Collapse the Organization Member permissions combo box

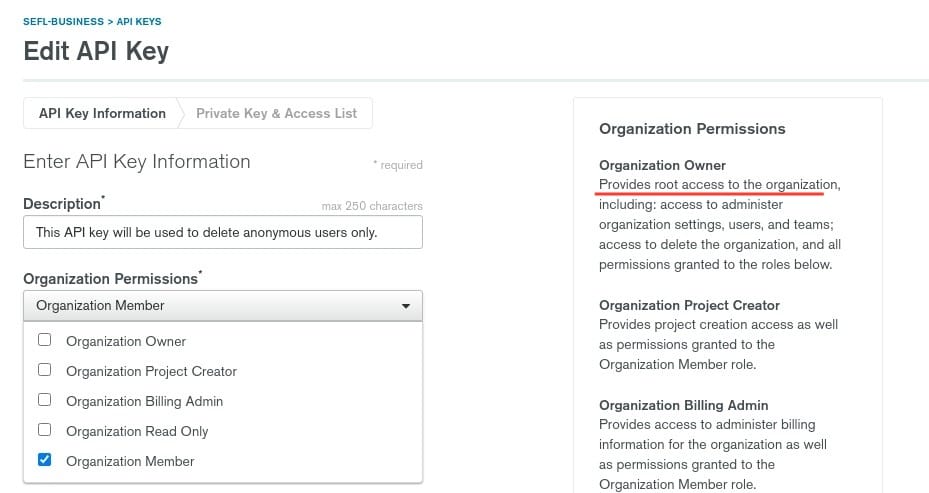(222, 306)
